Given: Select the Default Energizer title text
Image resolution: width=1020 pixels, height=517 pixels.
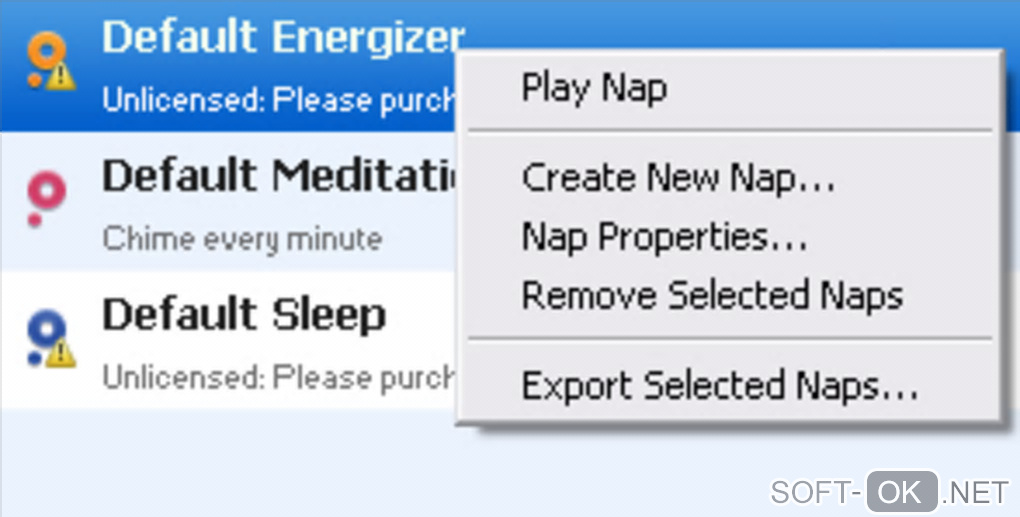Looking at the screenshot, I should pyautogui.click(x=282, y=39).
